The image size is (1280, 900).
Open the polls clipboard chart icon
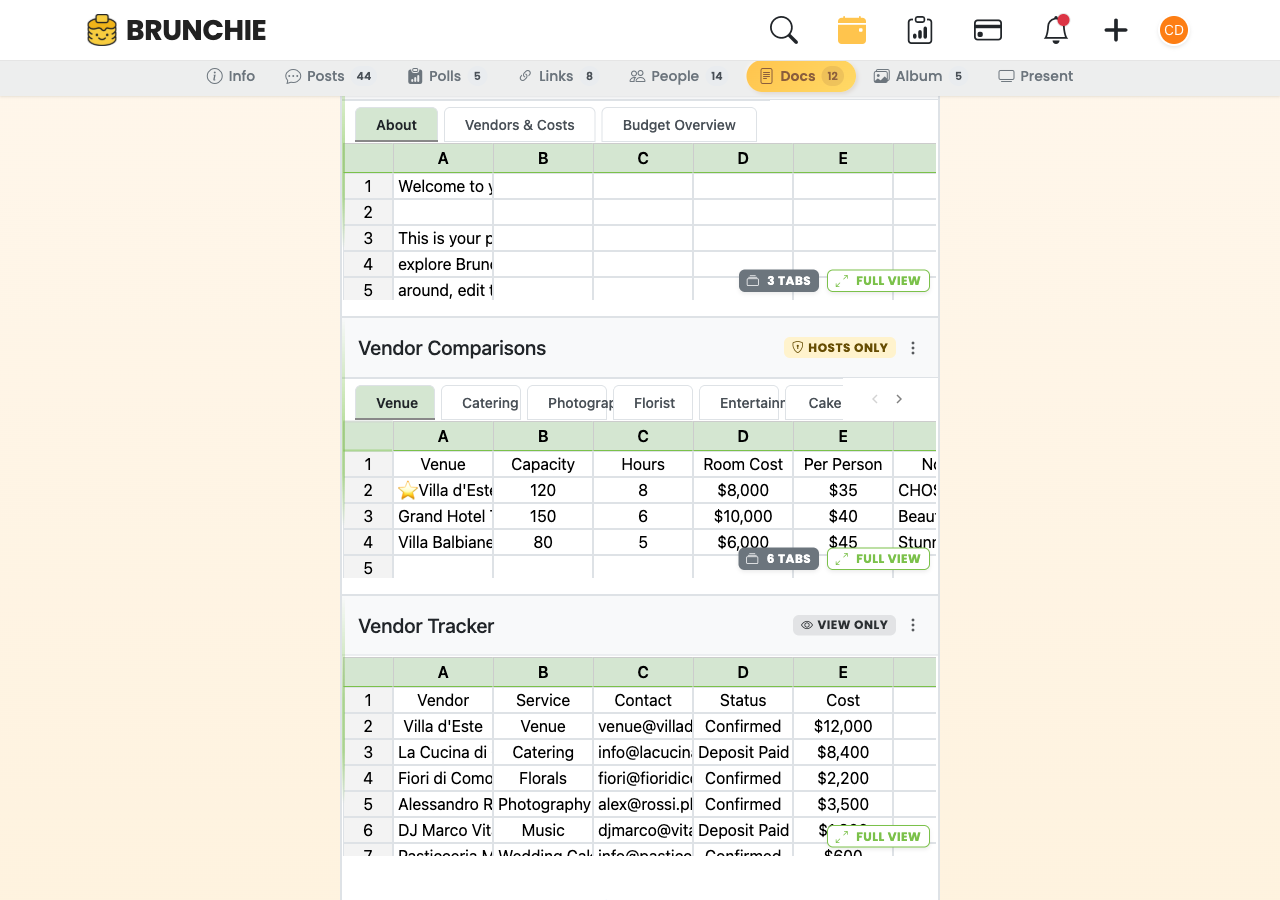920,30
